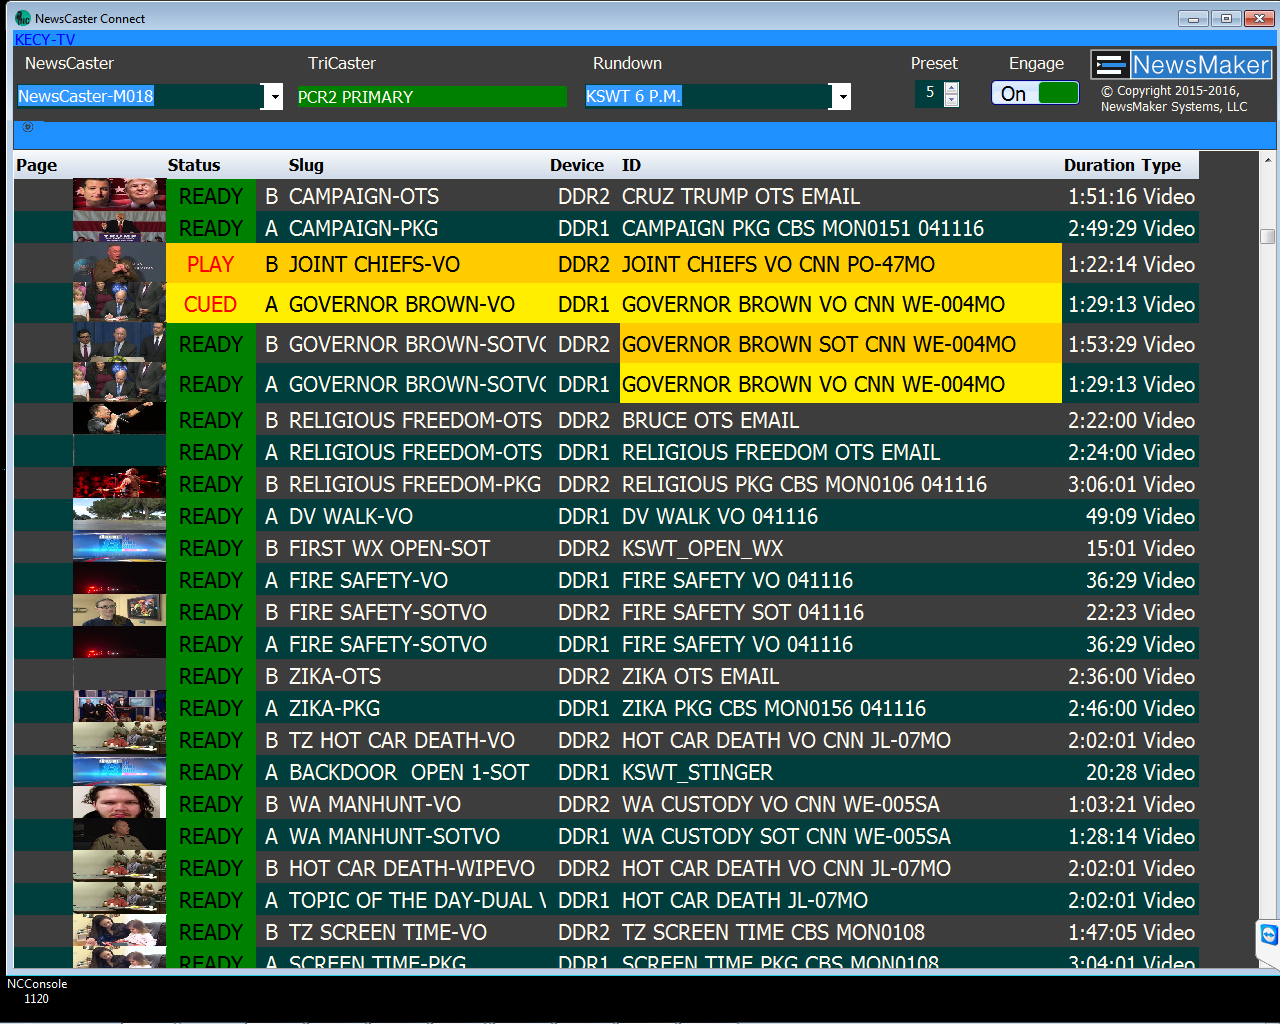Screen dimensions: 1280x1024
Task: Open the Rundown dropdown arrow
Action: (x=841, y=96)
